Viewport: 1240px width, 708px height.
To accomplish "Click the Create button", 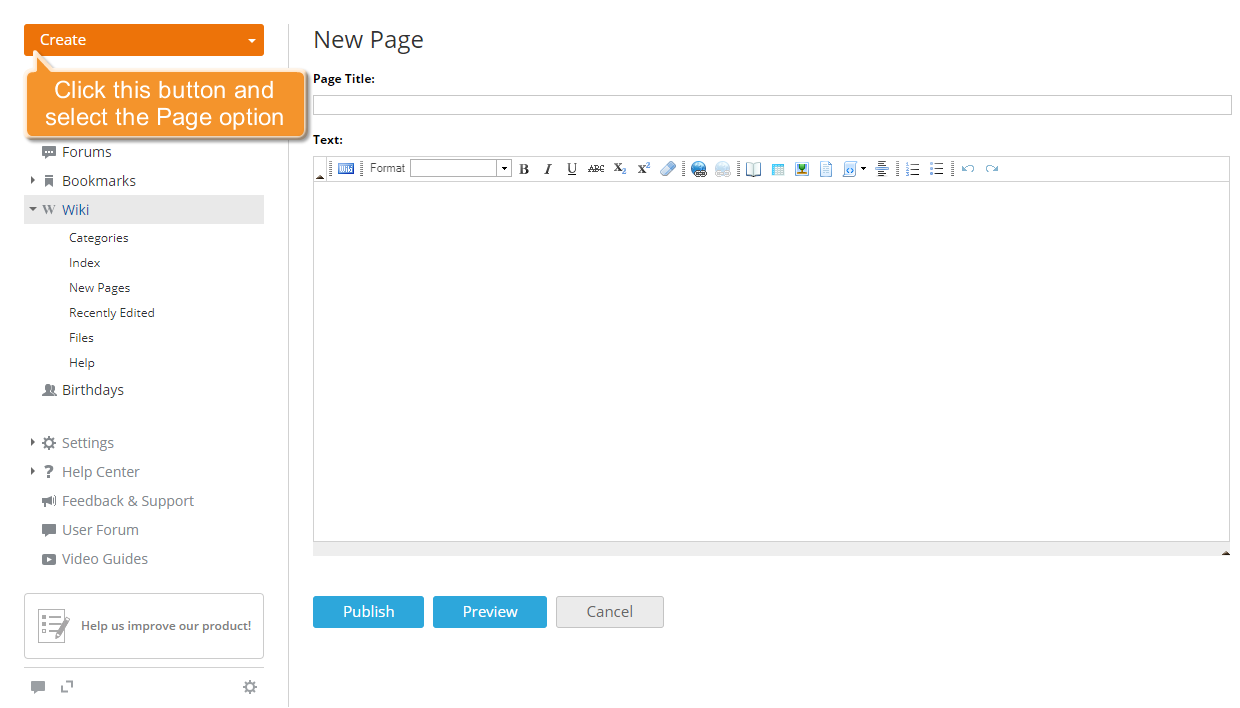I will (144, 40).
